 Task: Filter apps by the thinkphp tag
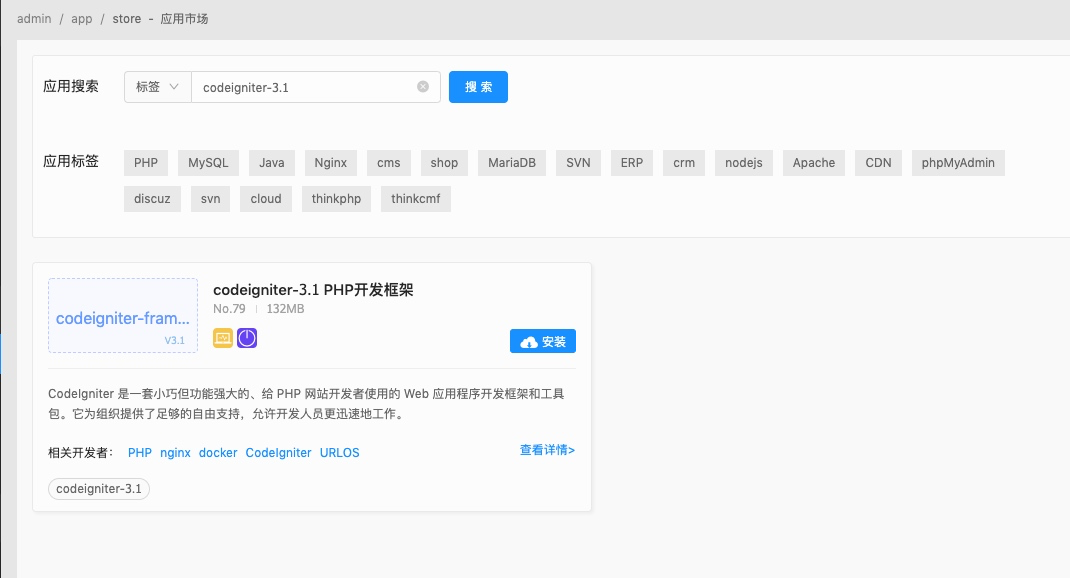(336, 199)
